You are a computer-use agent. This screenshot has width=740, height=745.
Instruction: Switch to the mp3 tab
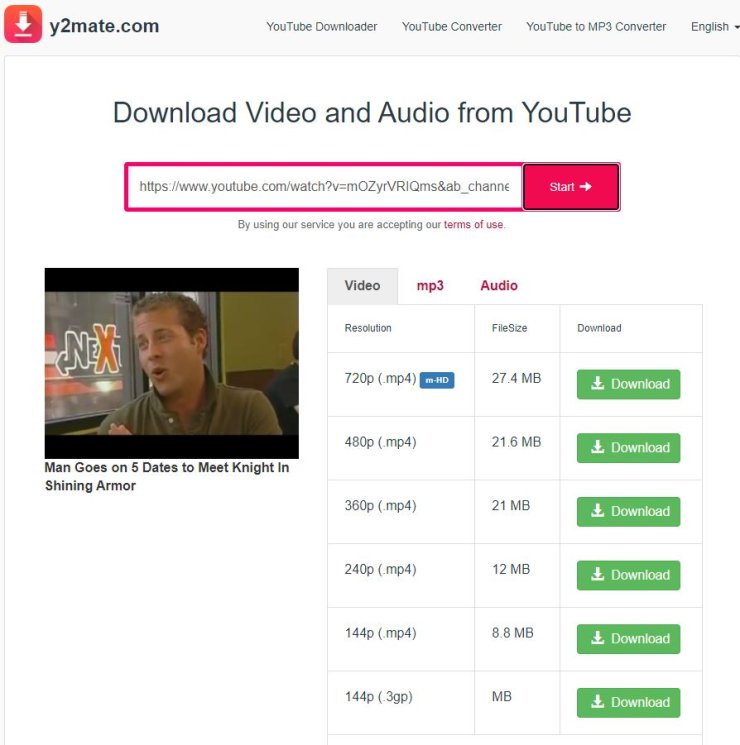tap(430, 286)
